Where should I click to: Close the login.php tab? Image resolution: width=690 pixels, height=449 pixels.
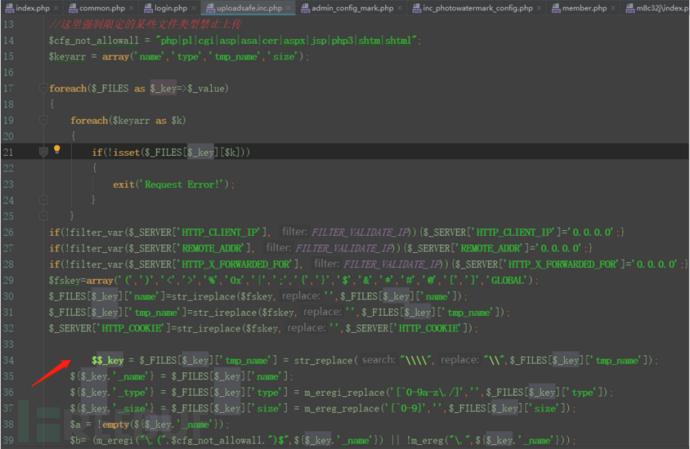pyautogui.click(x=194, y=8)
